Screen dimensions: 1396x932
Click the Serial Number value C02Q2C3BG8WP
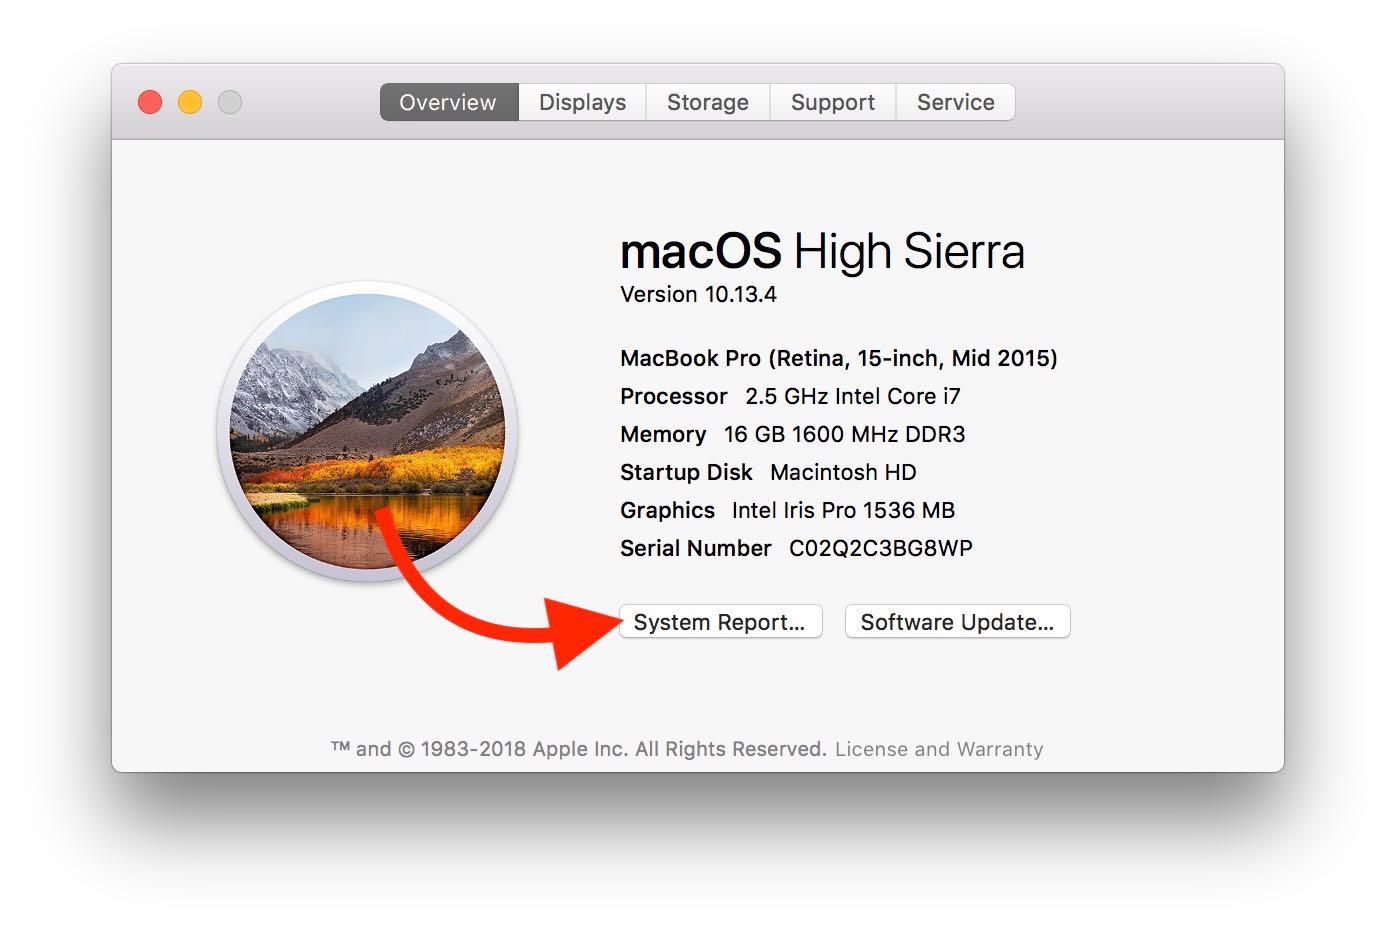click(879, 548)
